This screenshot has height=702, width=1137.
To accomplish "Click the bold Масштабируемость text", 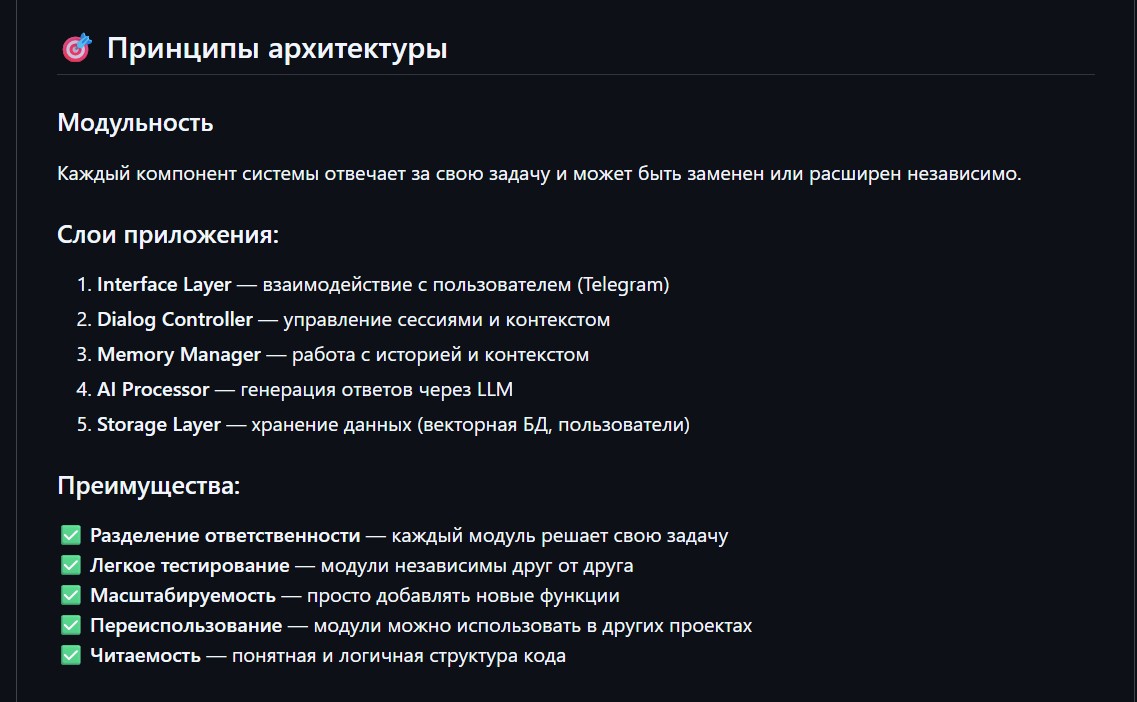I will [x=183, y=595].
